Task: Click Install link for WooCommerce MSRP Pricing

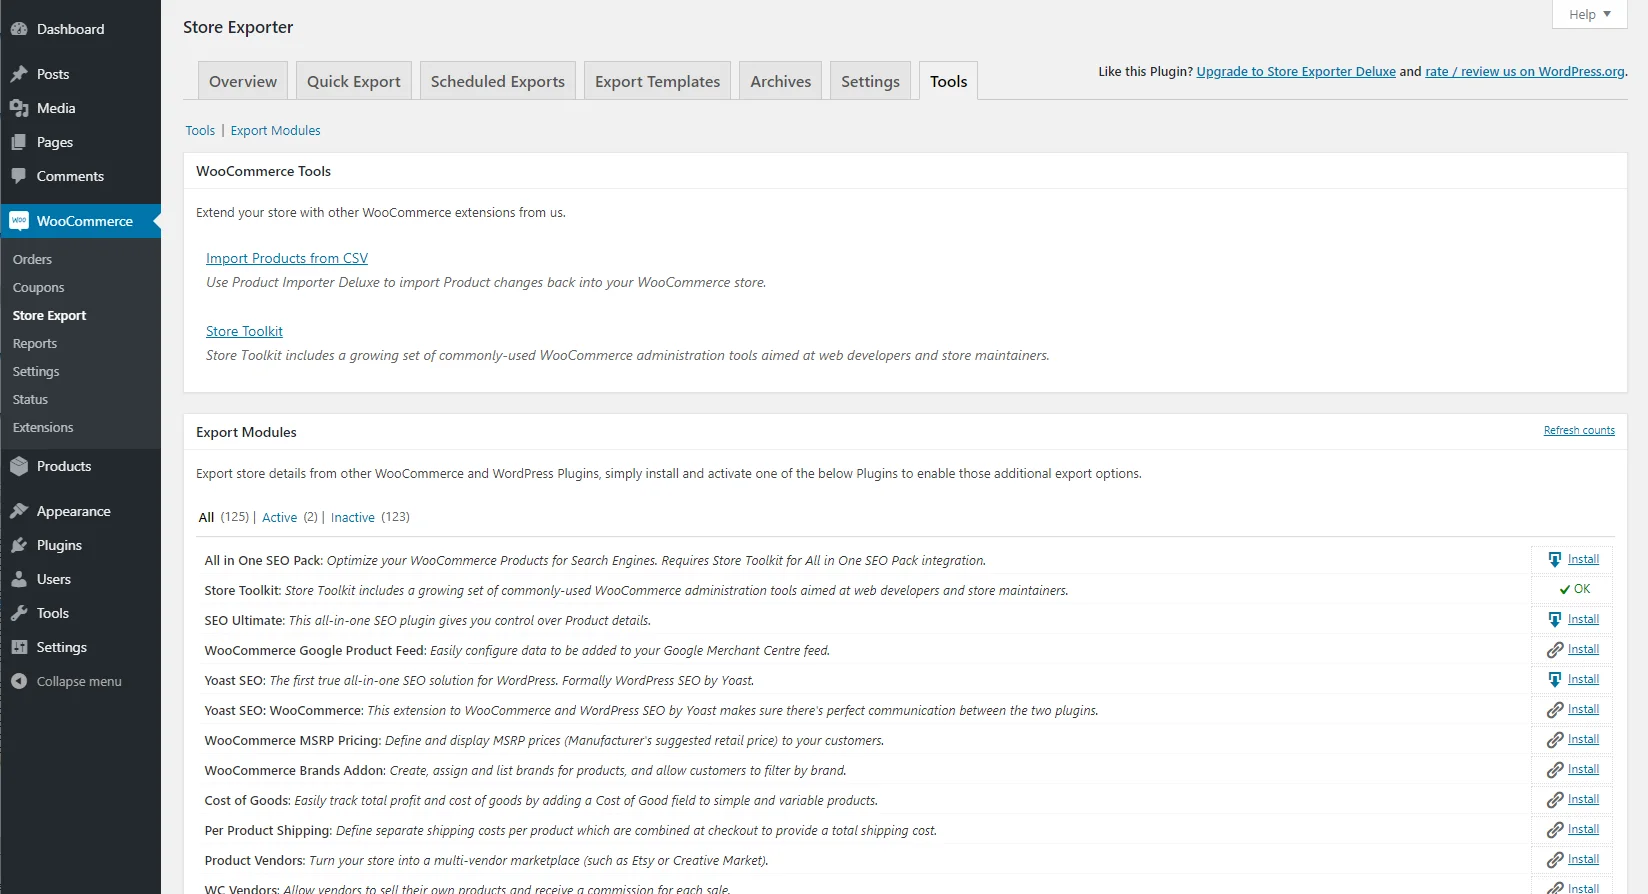Action: (1583, 739)
